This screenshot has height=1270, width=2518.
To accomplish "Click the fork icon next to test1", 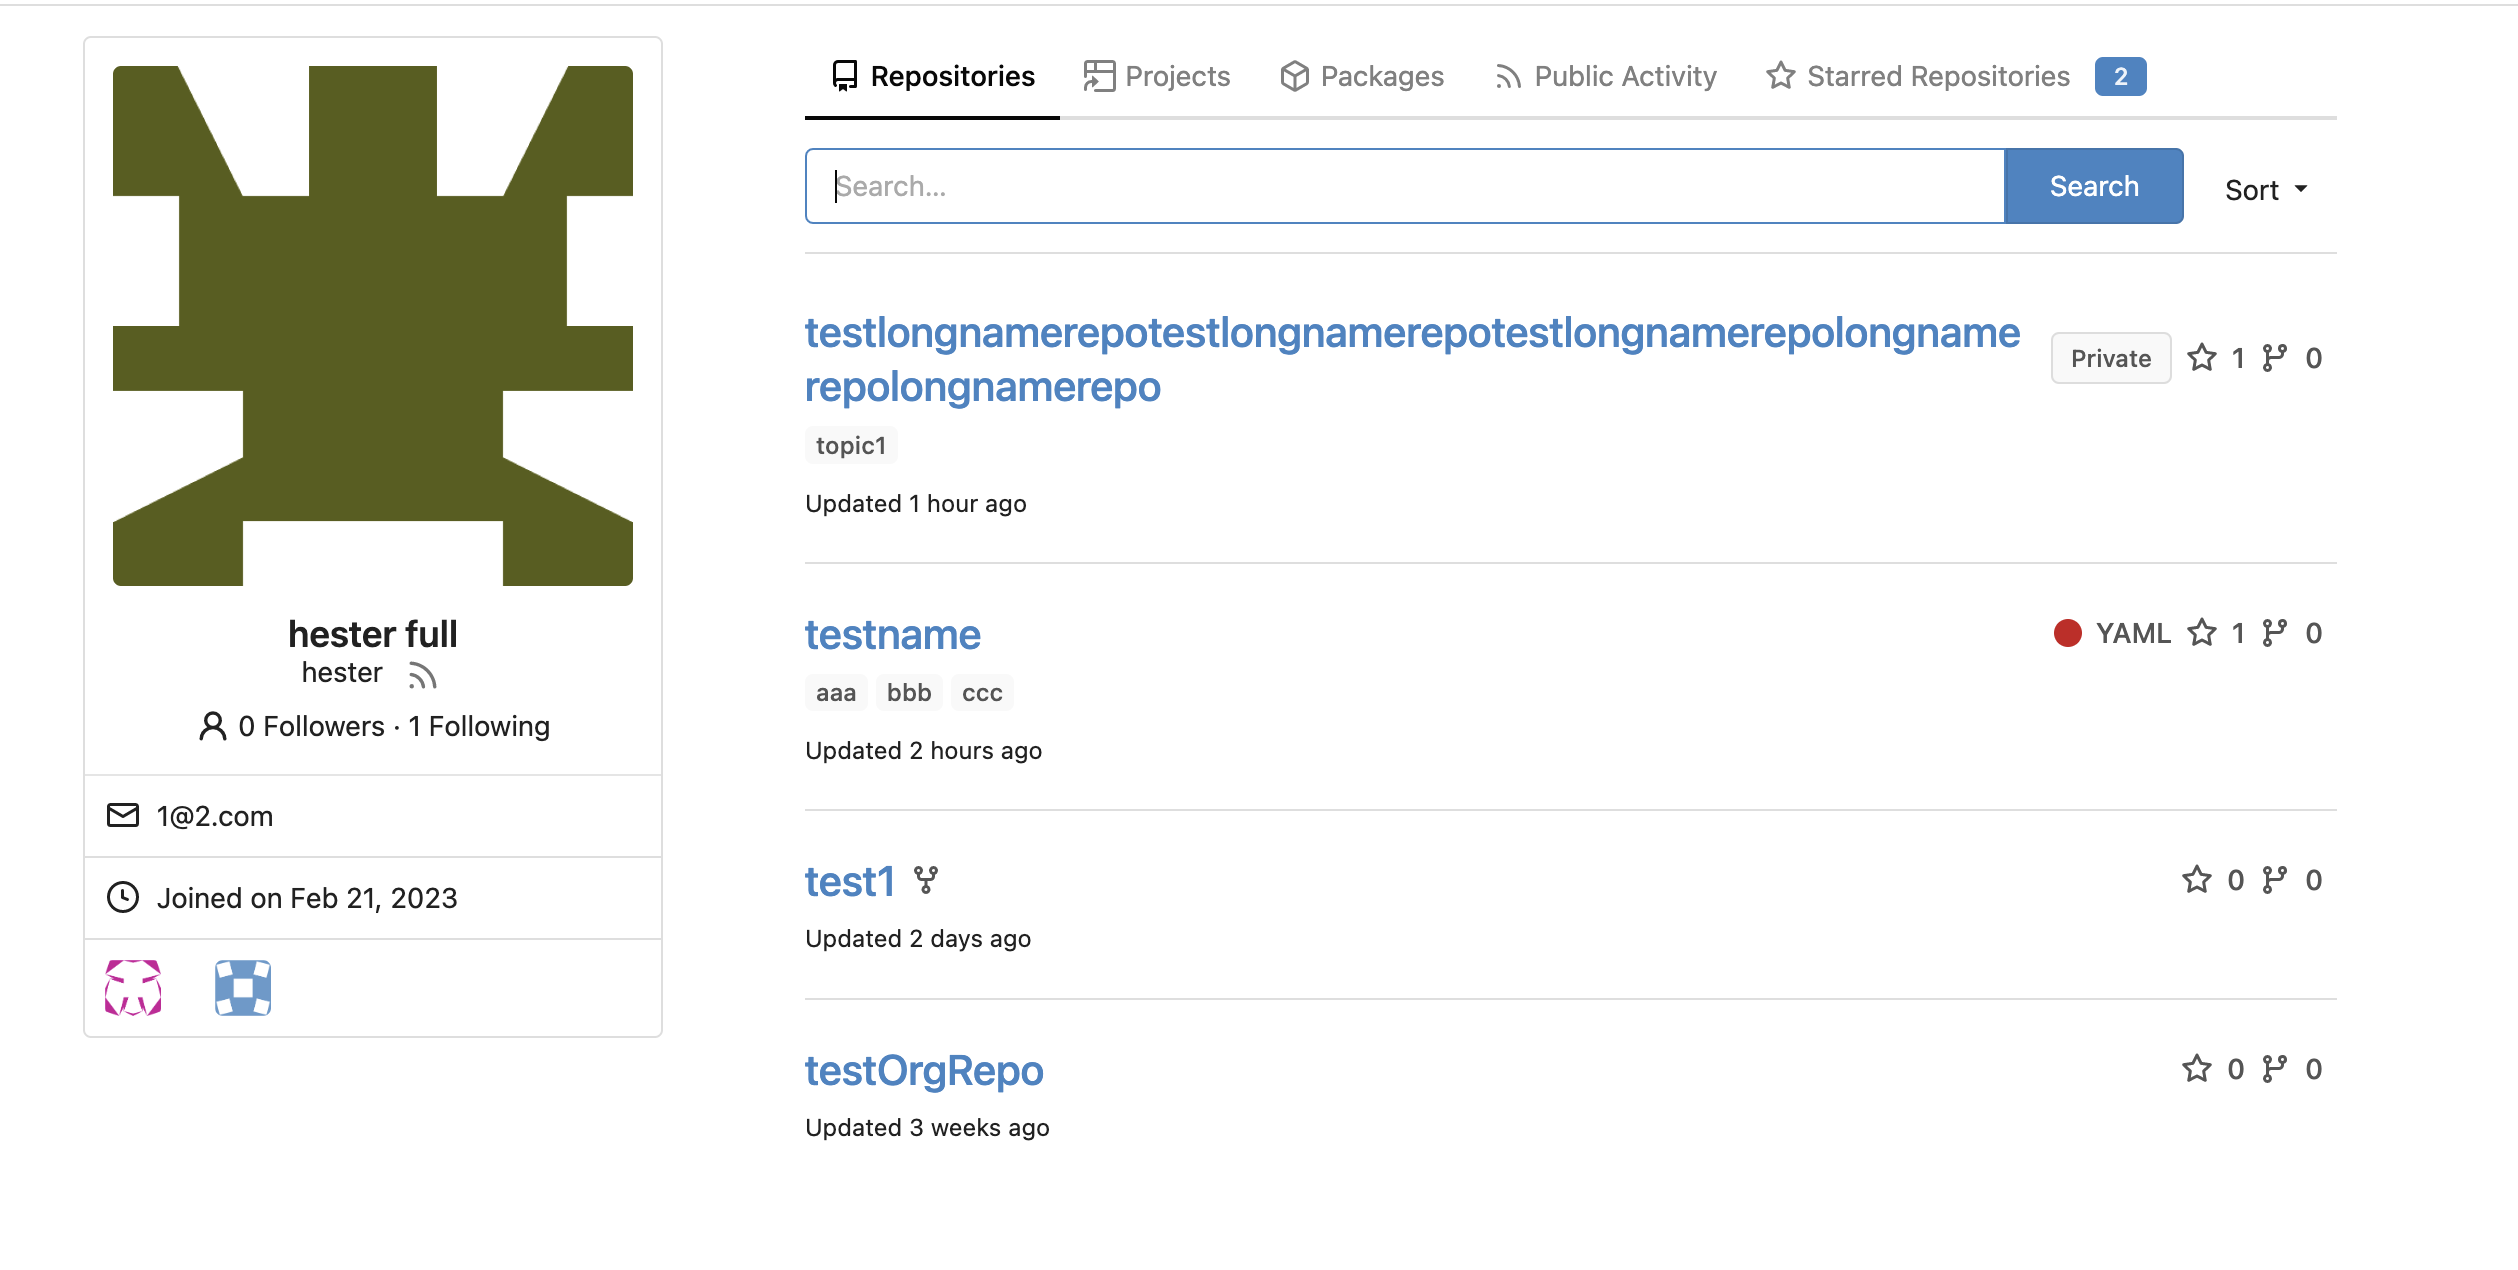I will point(926,880).
